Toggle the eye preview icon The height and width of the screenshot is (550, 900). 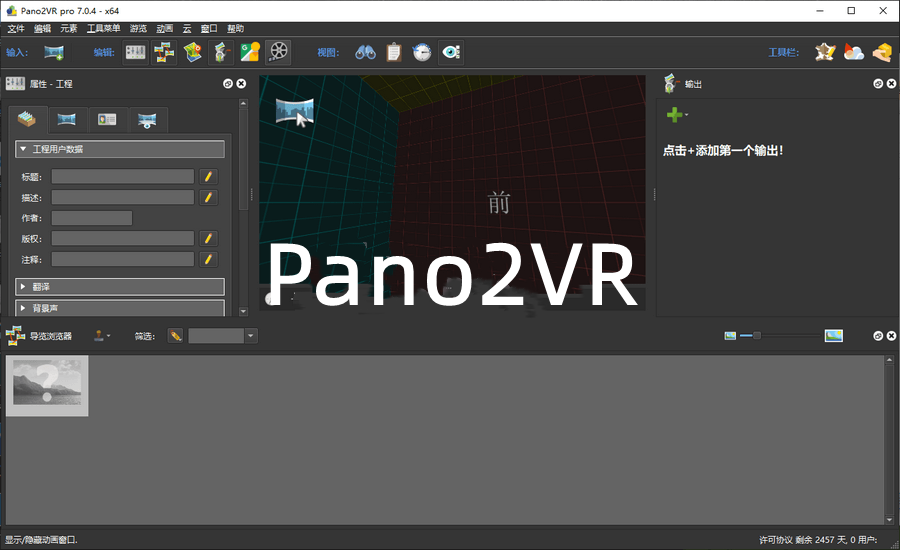pos(451,53)
